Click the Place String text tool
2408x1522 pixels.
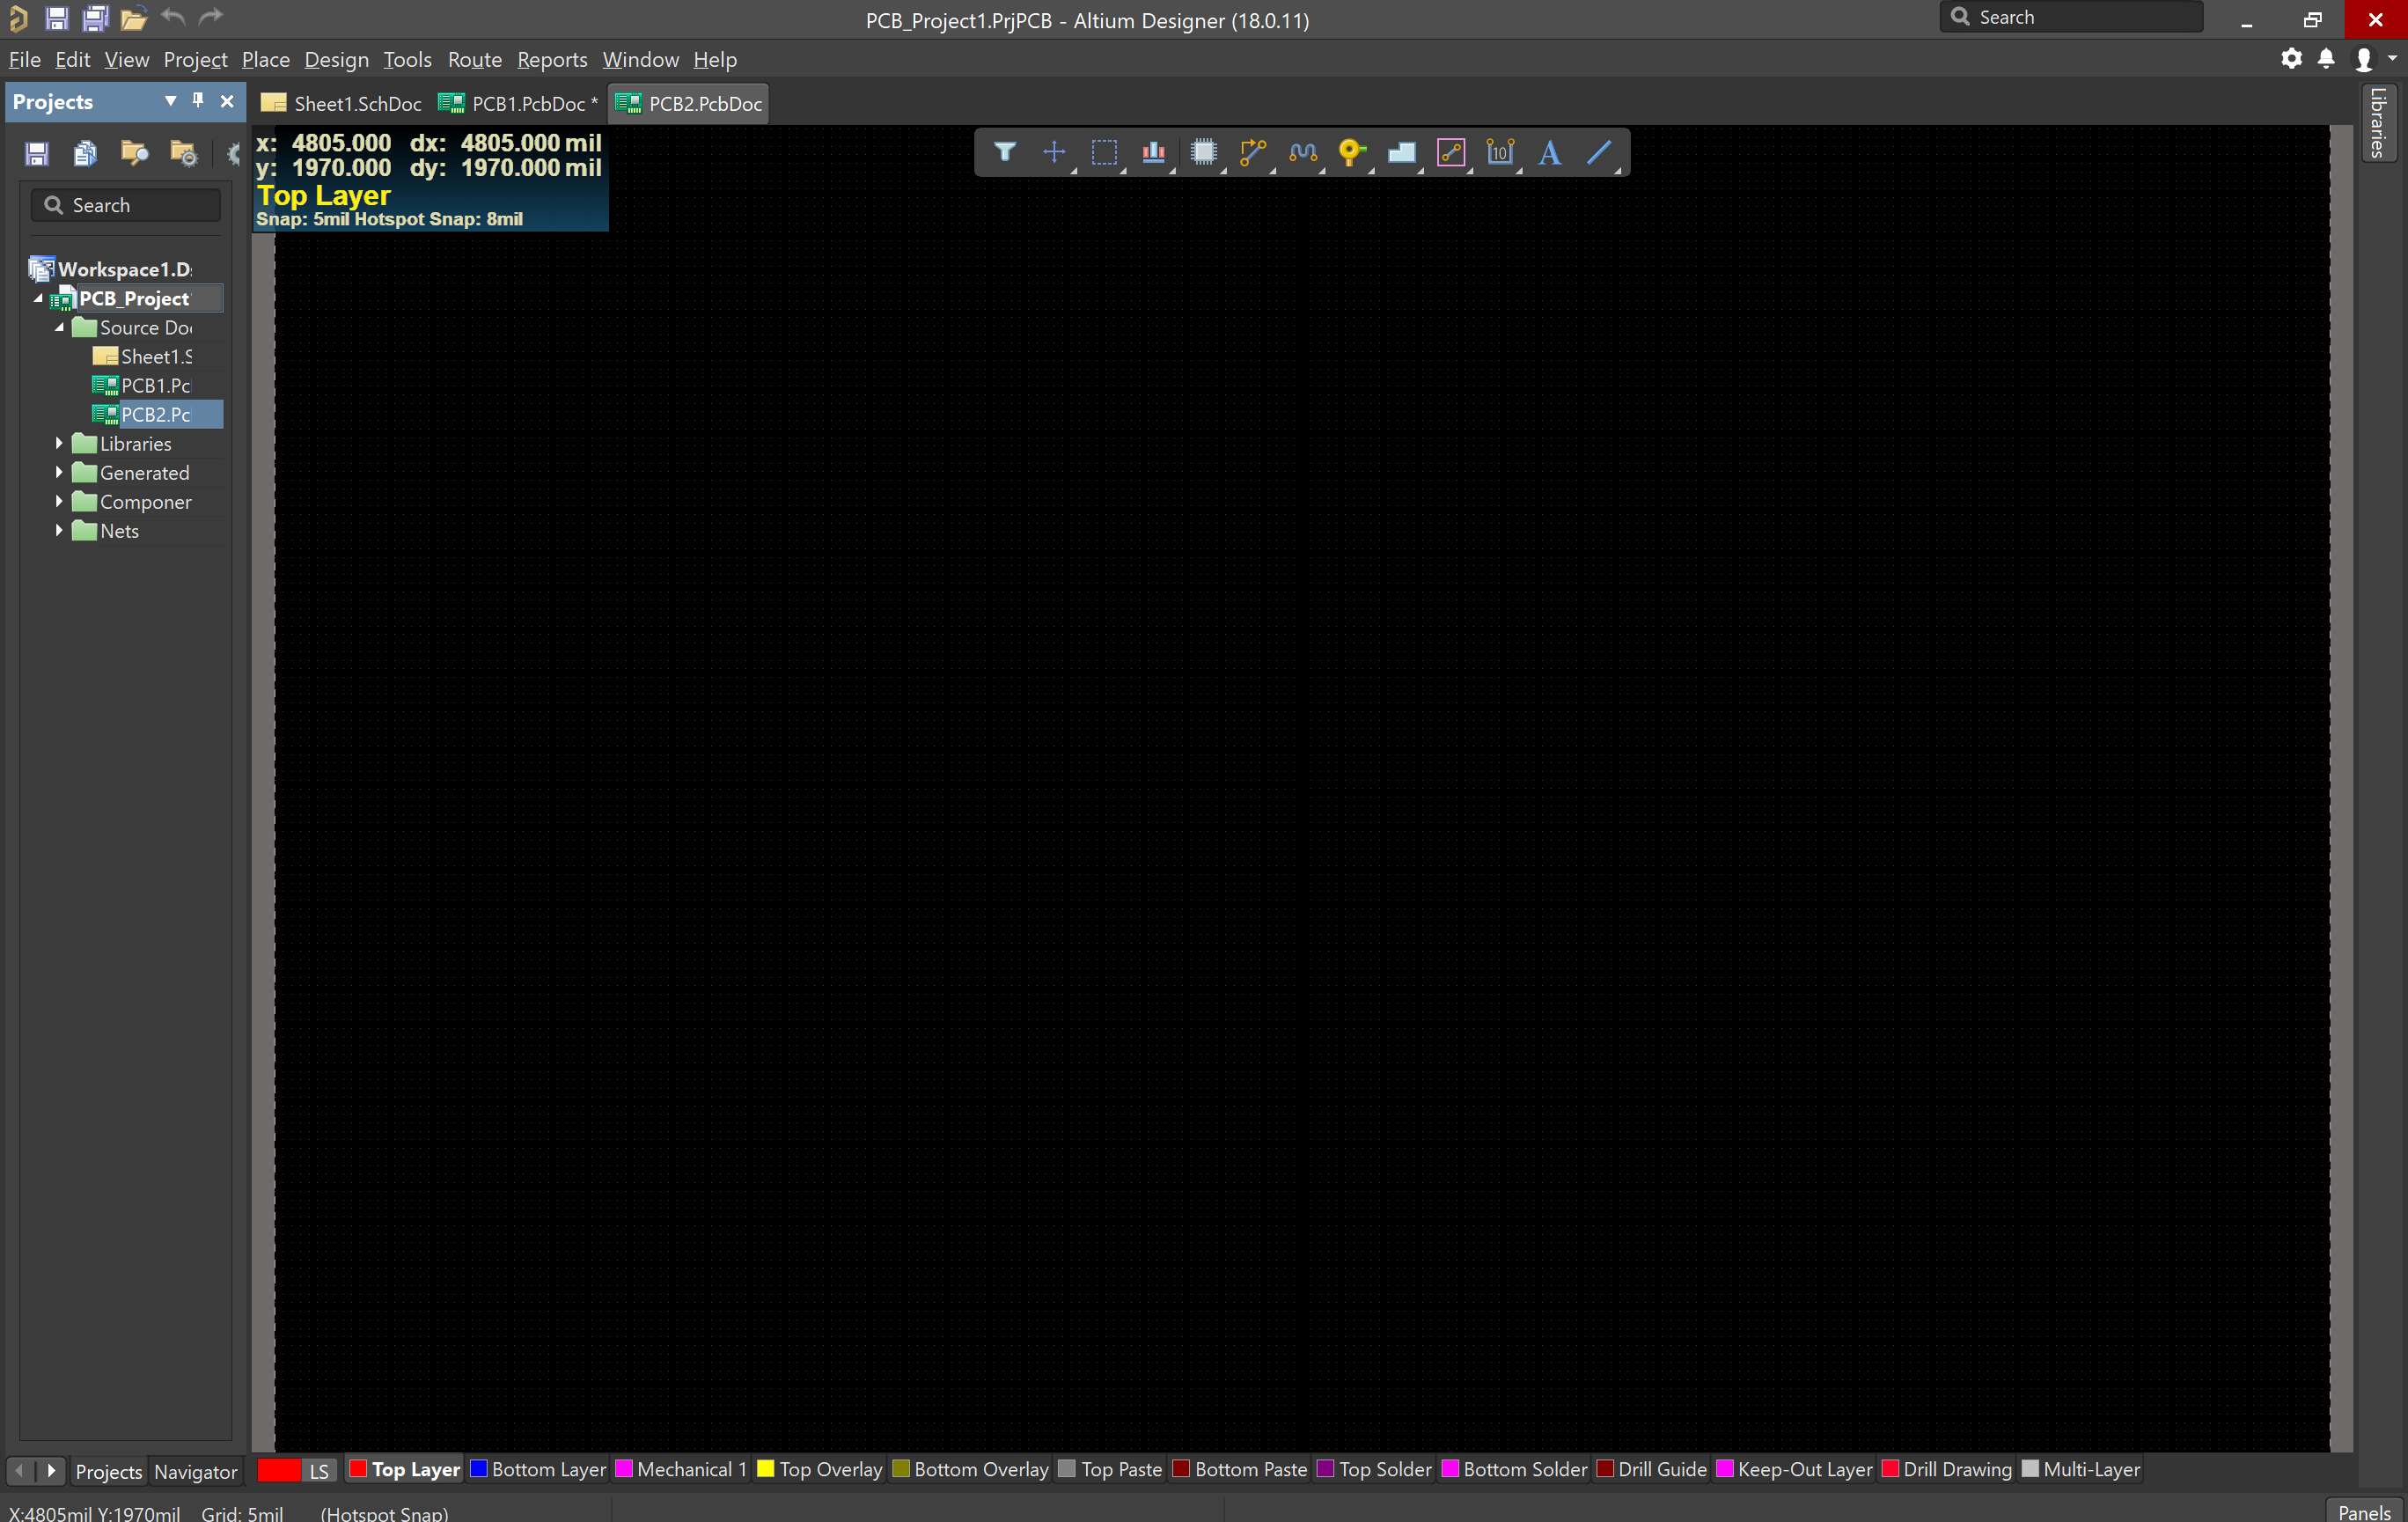[1550, 152]
